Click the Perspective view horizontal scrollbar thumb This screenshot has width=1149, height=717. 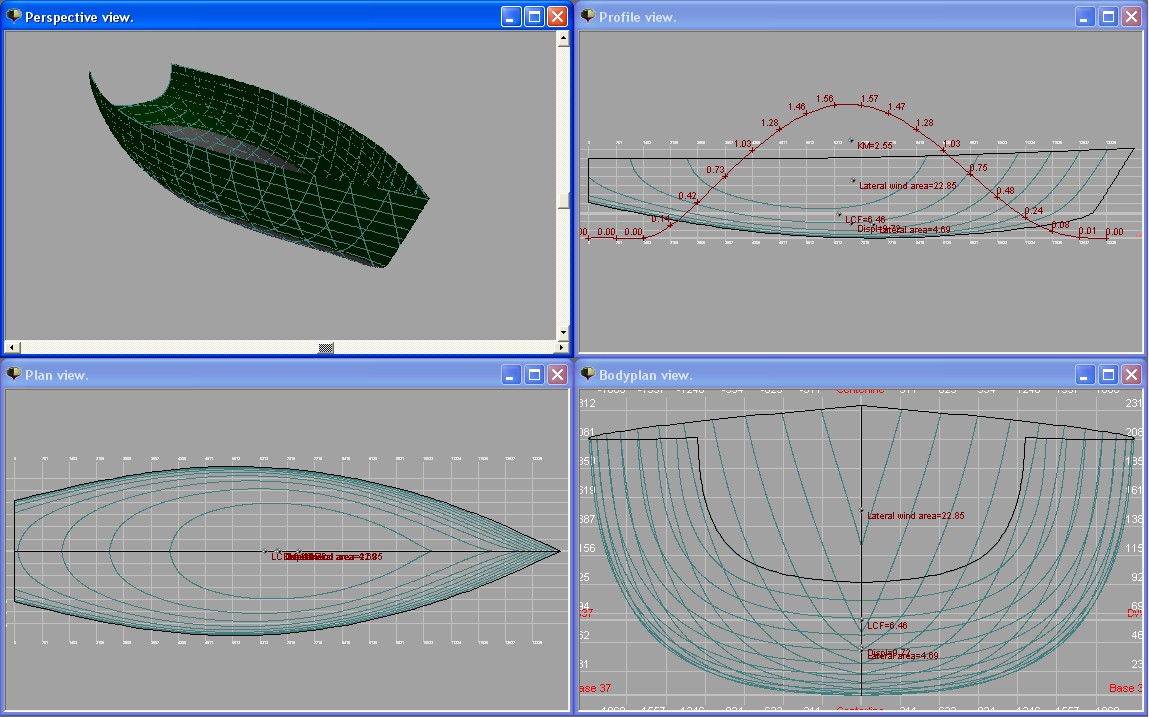click(x=326, y=347)
